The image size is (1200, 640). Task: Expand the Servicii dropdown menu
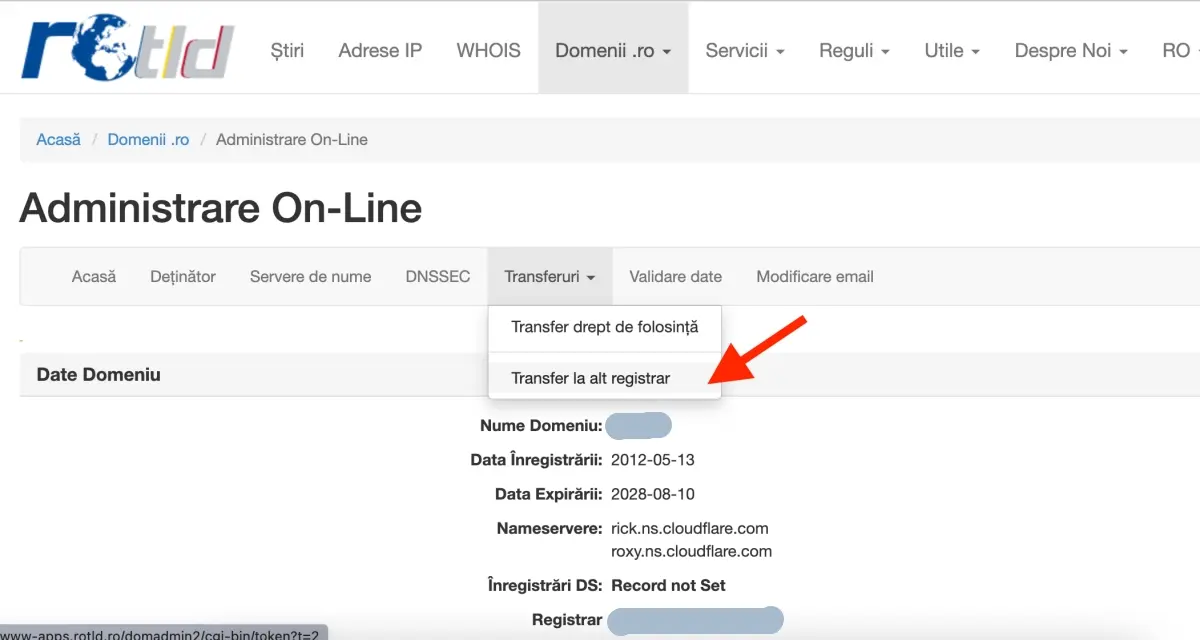tap(745, 50)
